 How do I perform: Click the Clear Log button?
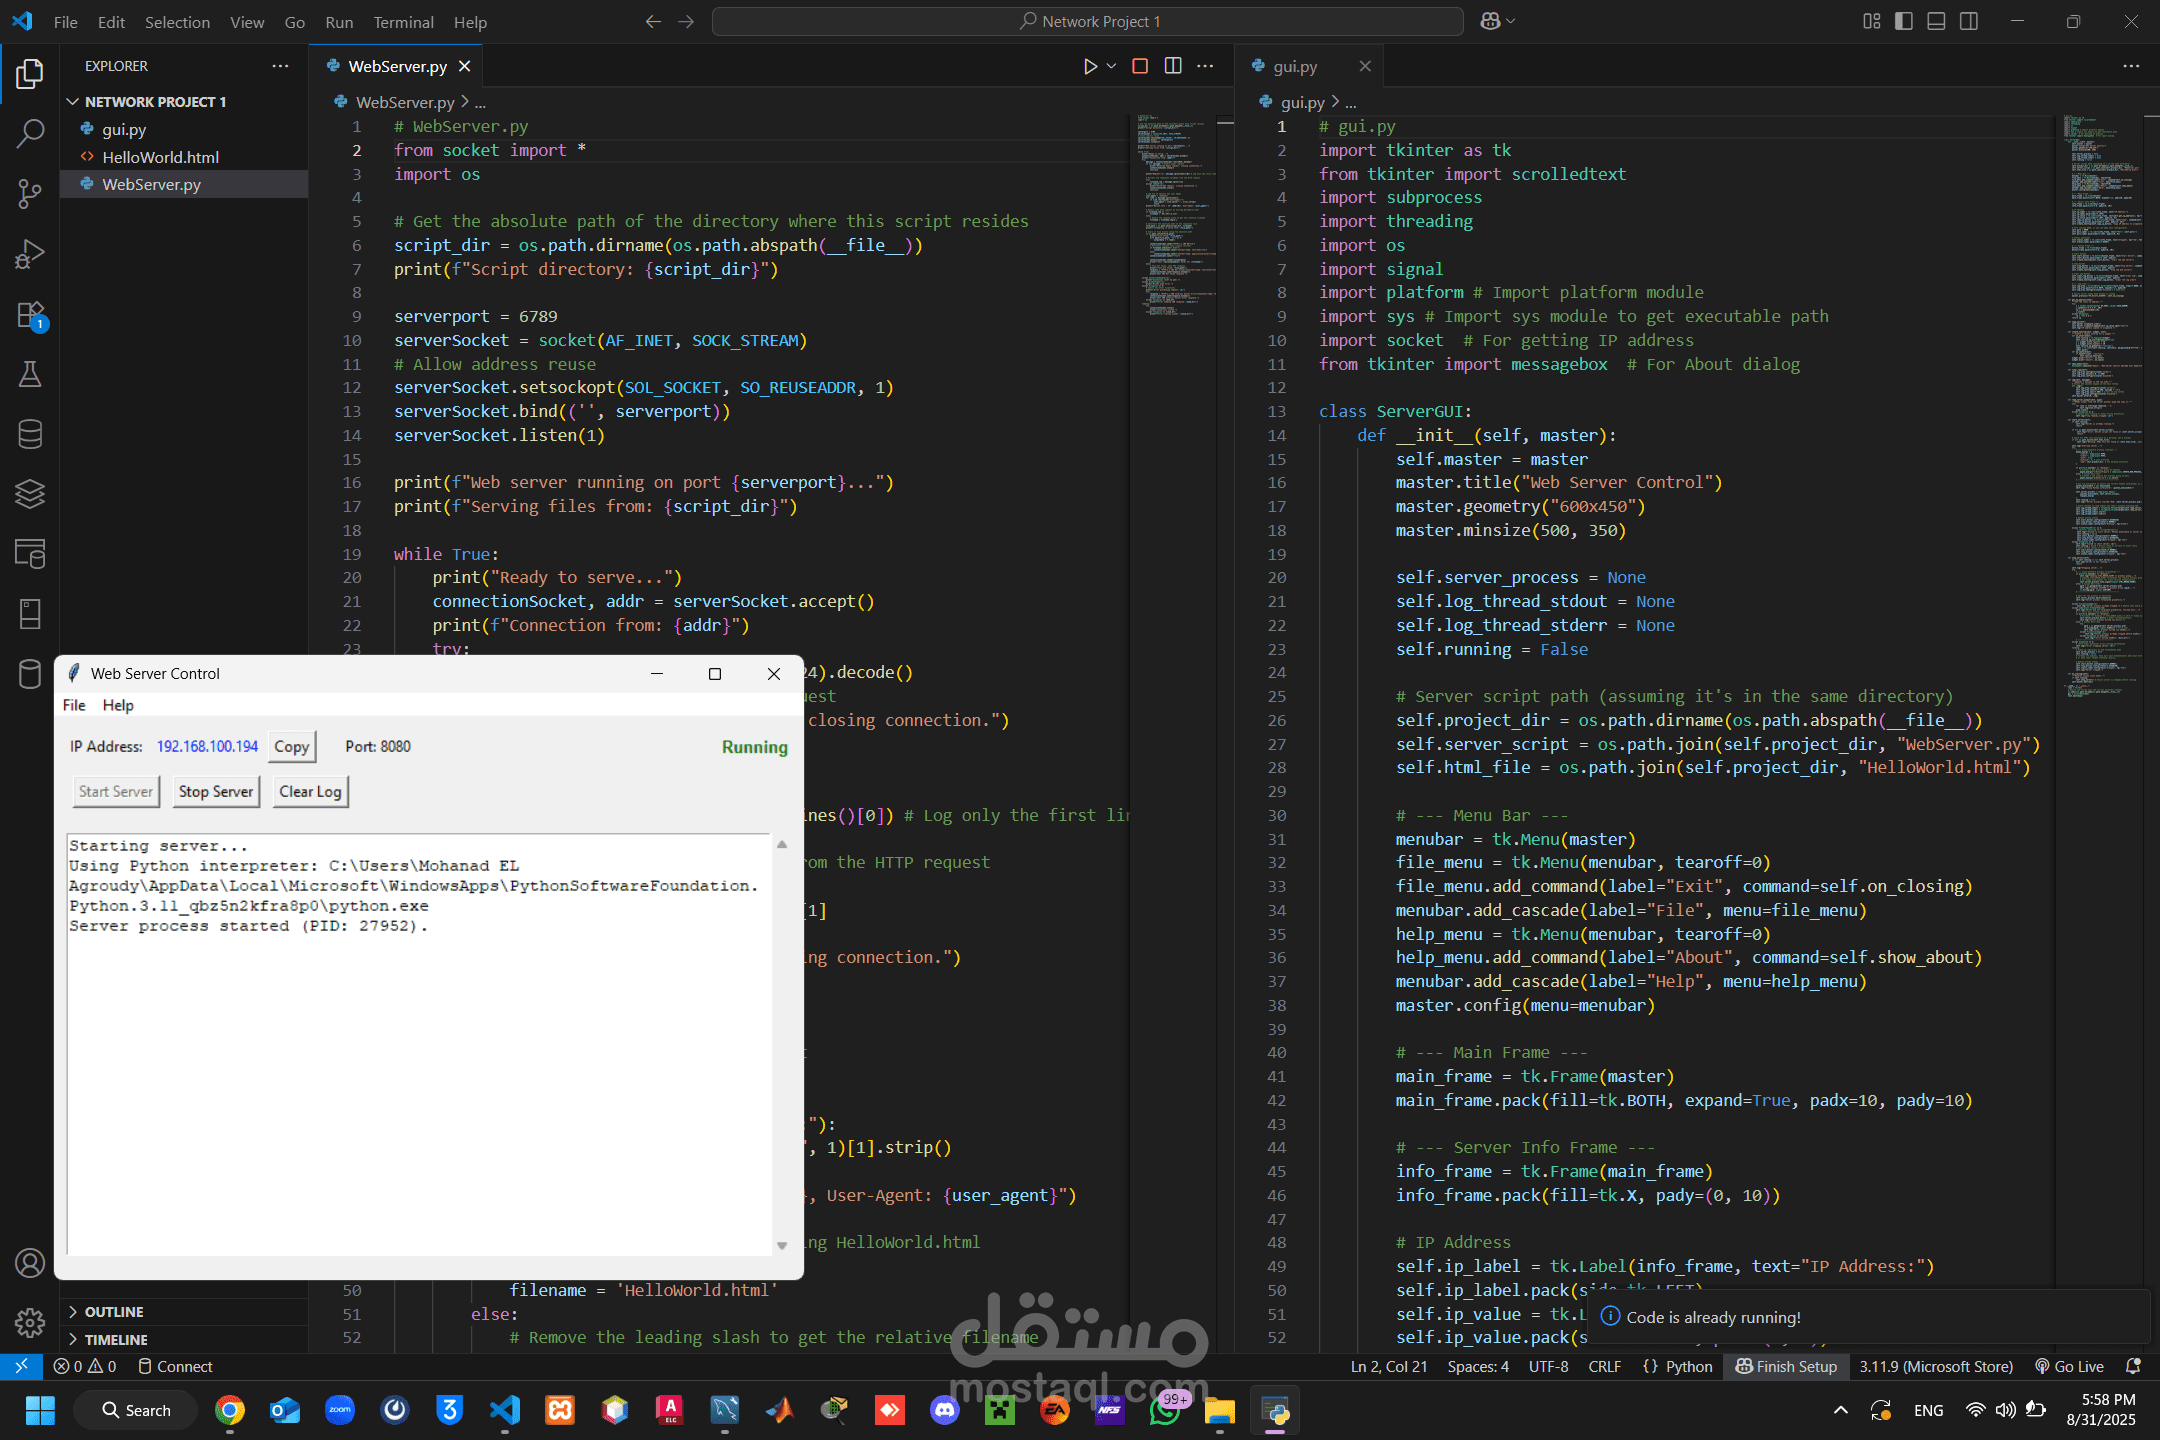pos(310,791)
